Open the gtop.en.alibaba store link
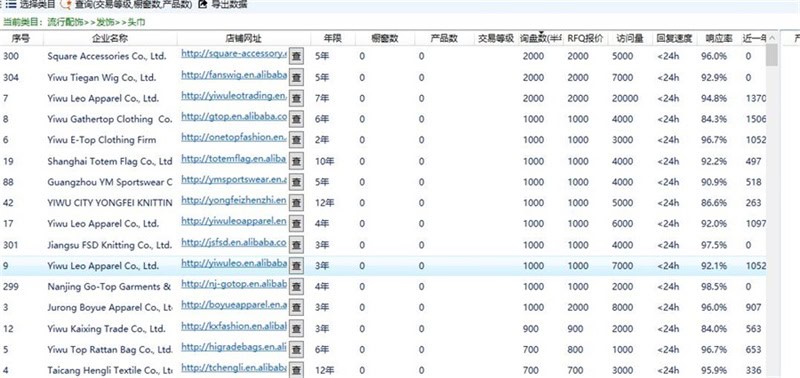 click(x=234, y=116)
